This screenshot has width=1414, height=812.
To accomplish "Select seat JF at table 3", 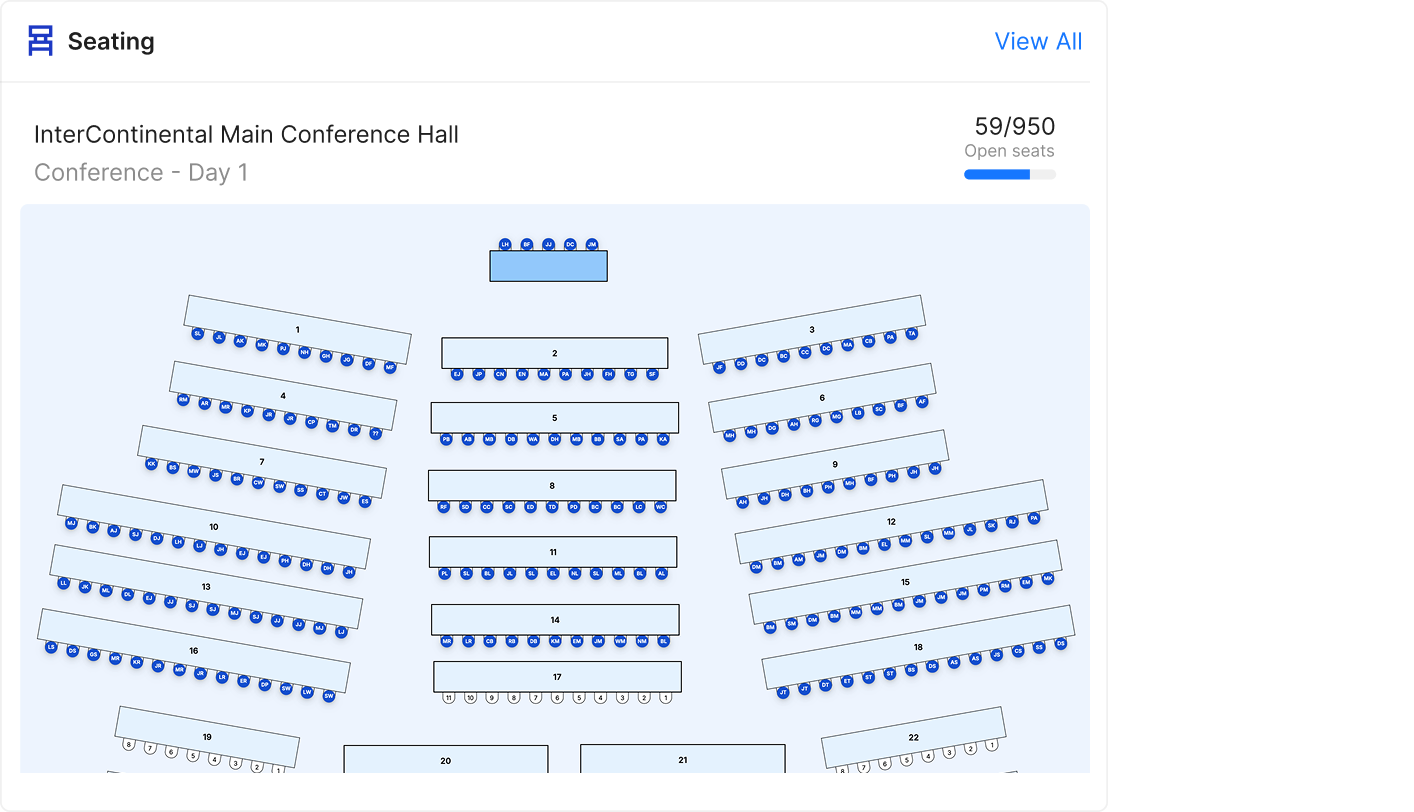I will pos(719,367).
